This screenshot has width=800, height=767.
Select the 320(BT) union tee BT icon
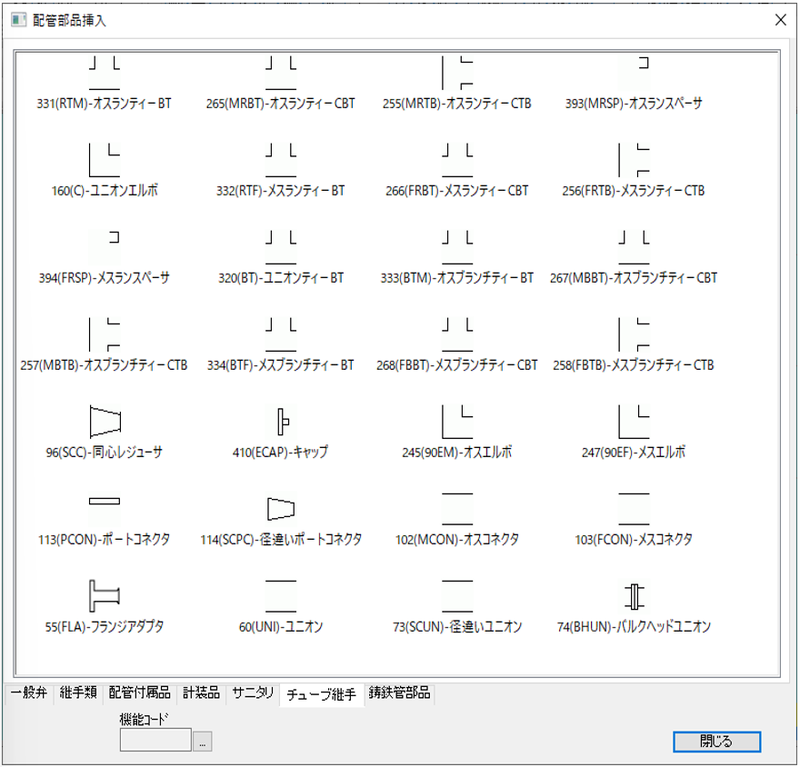click(x=281, y=247)
